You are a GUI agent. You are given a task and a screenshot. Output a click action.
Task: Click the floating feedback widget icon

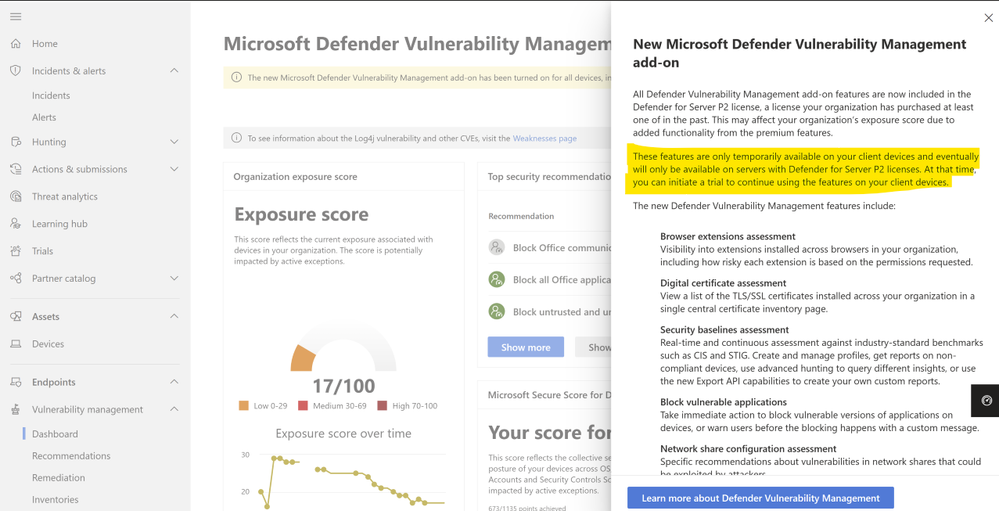tap(987, 401)
